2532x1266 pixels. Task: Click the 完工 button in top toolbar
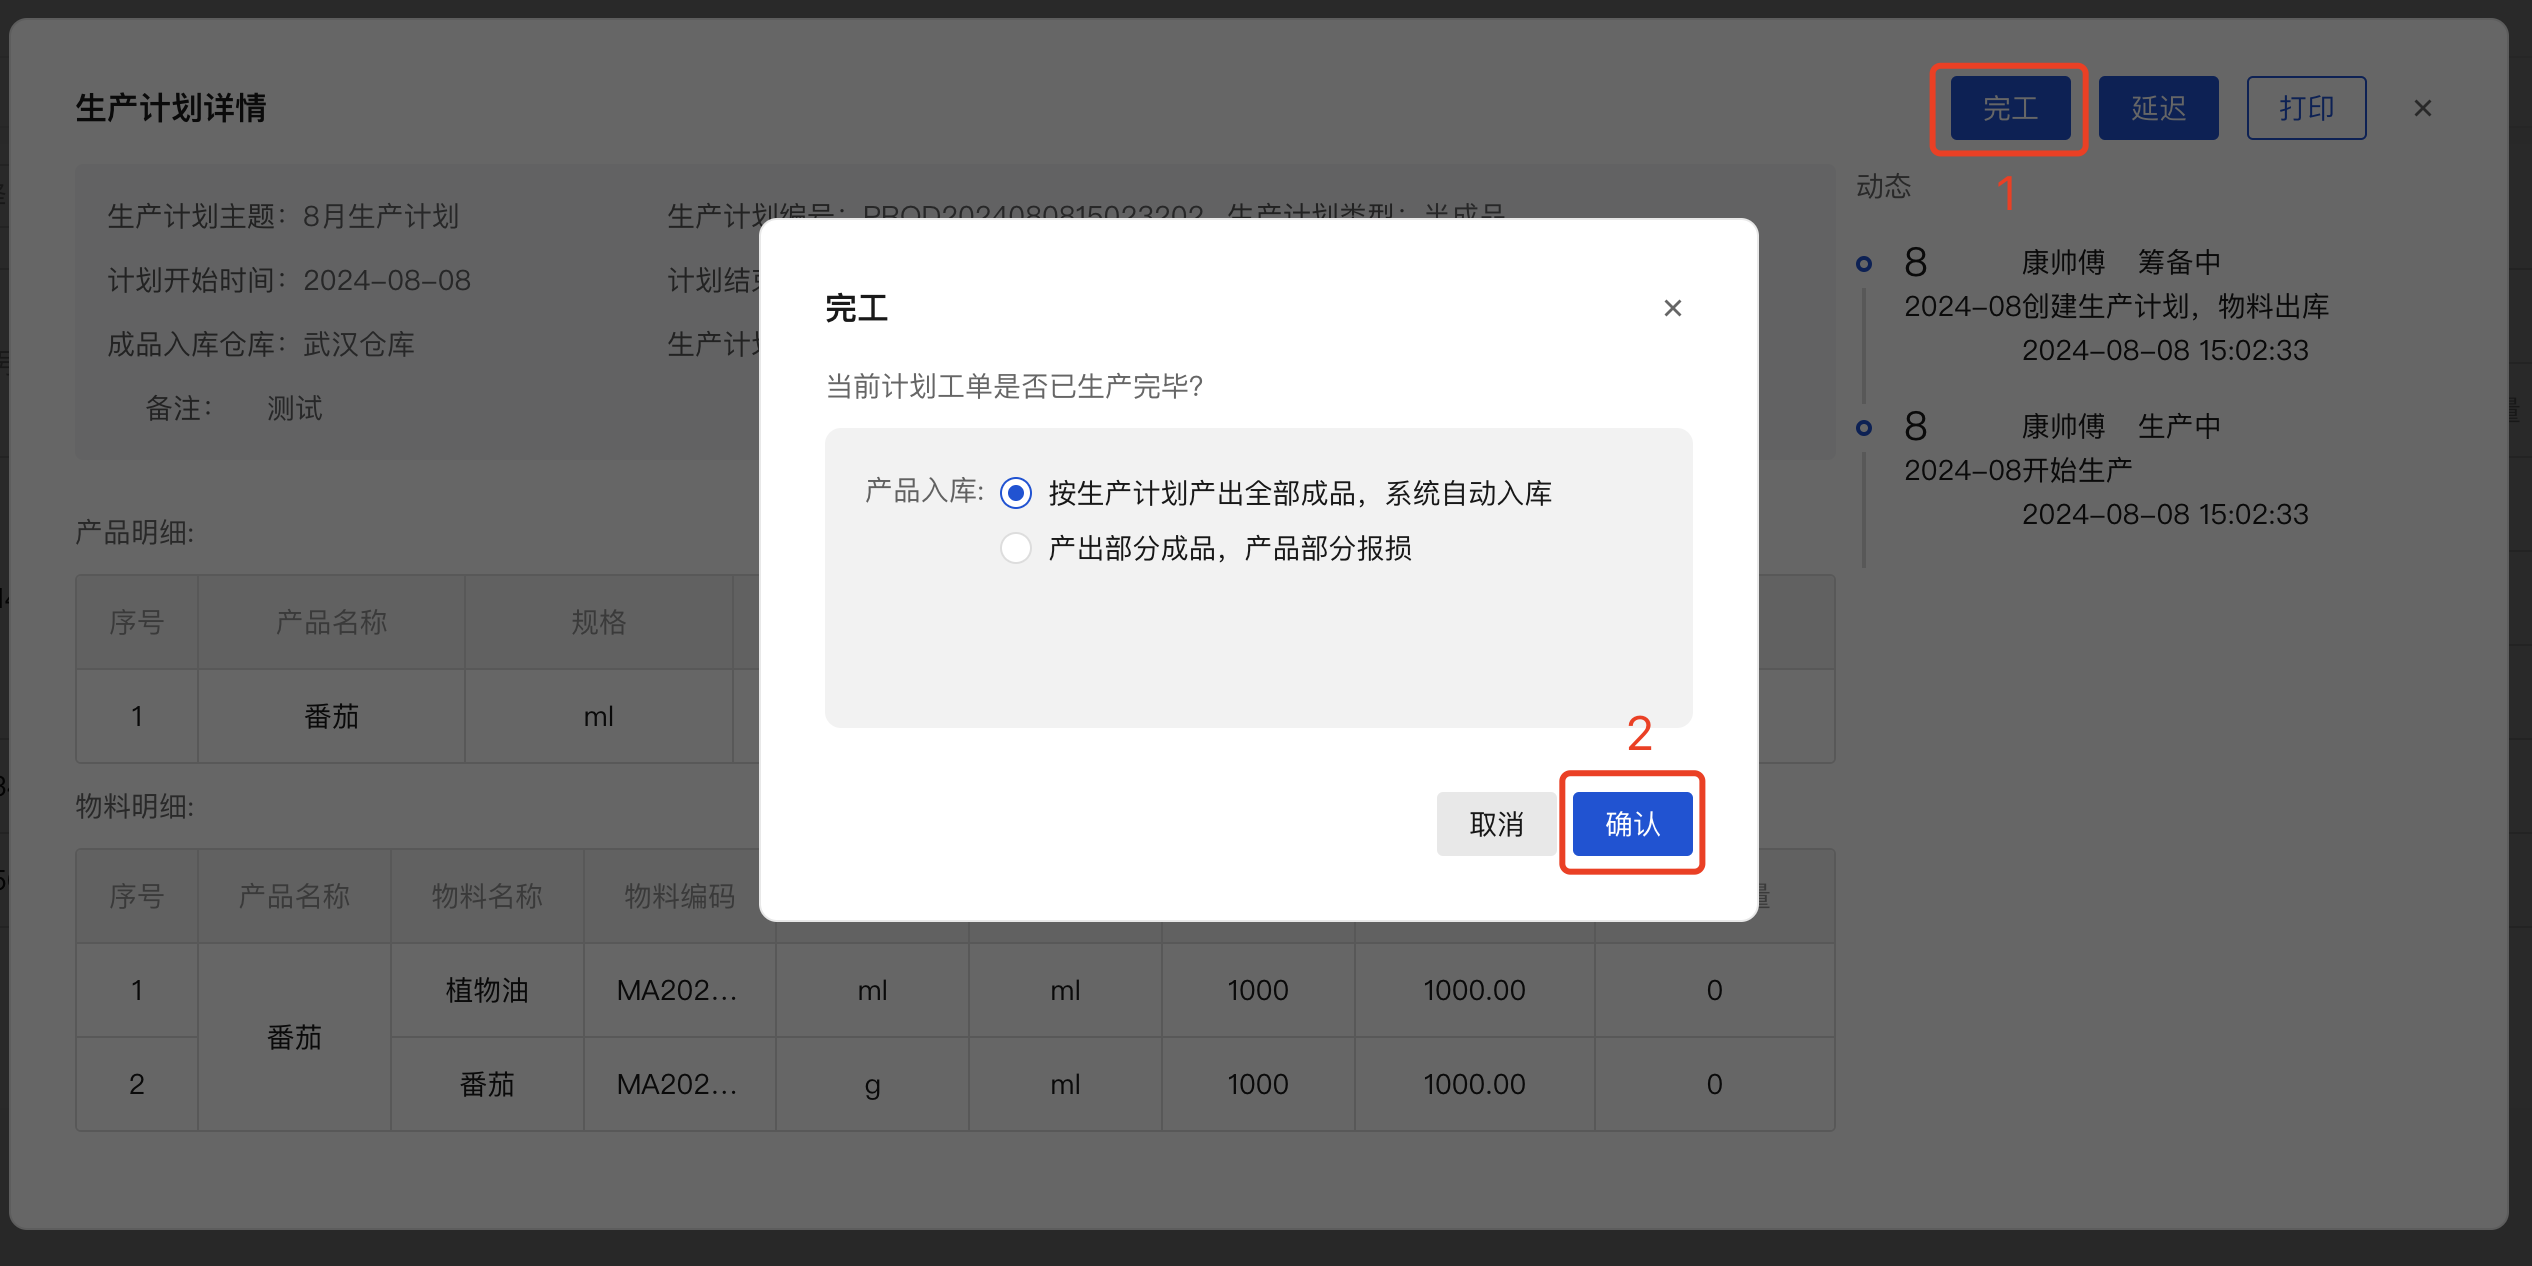click(x=2008, y=108)
